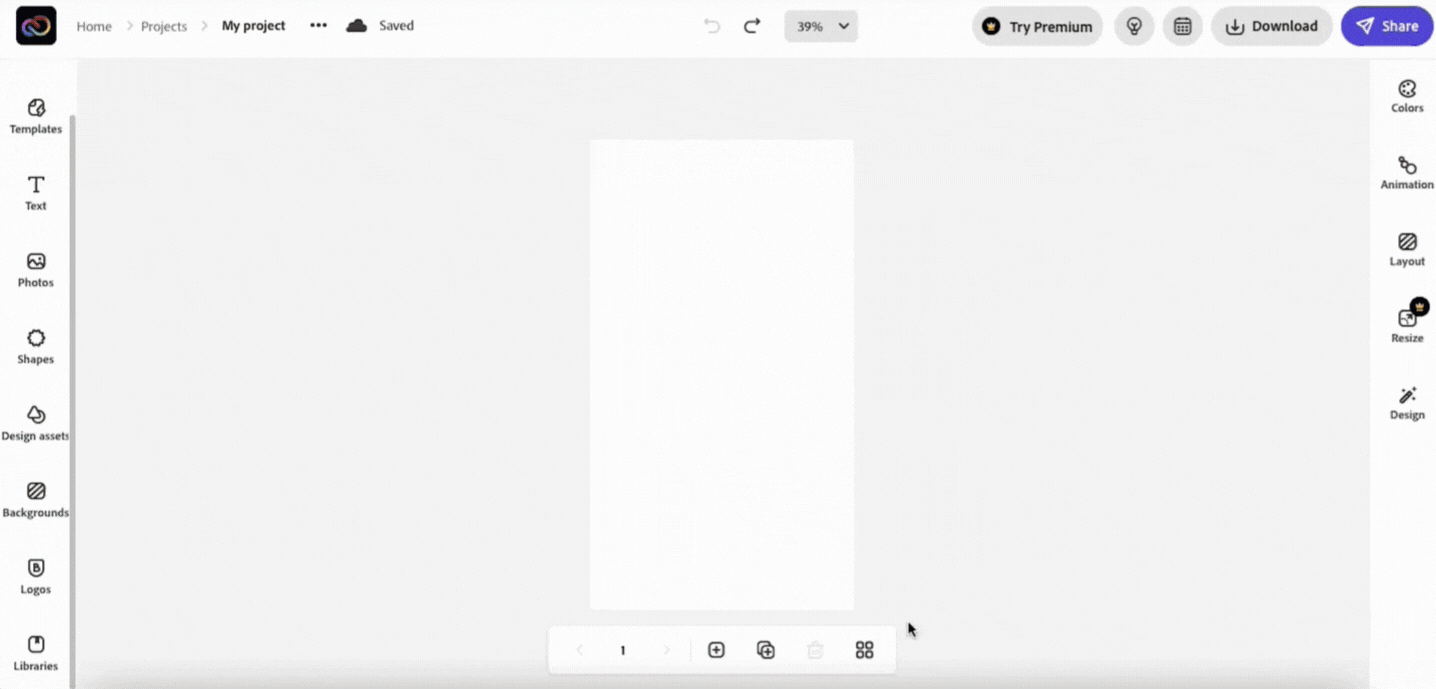Open the Logos panel
This screenshot has width=1436, height=689.
[x=36, y=577]
